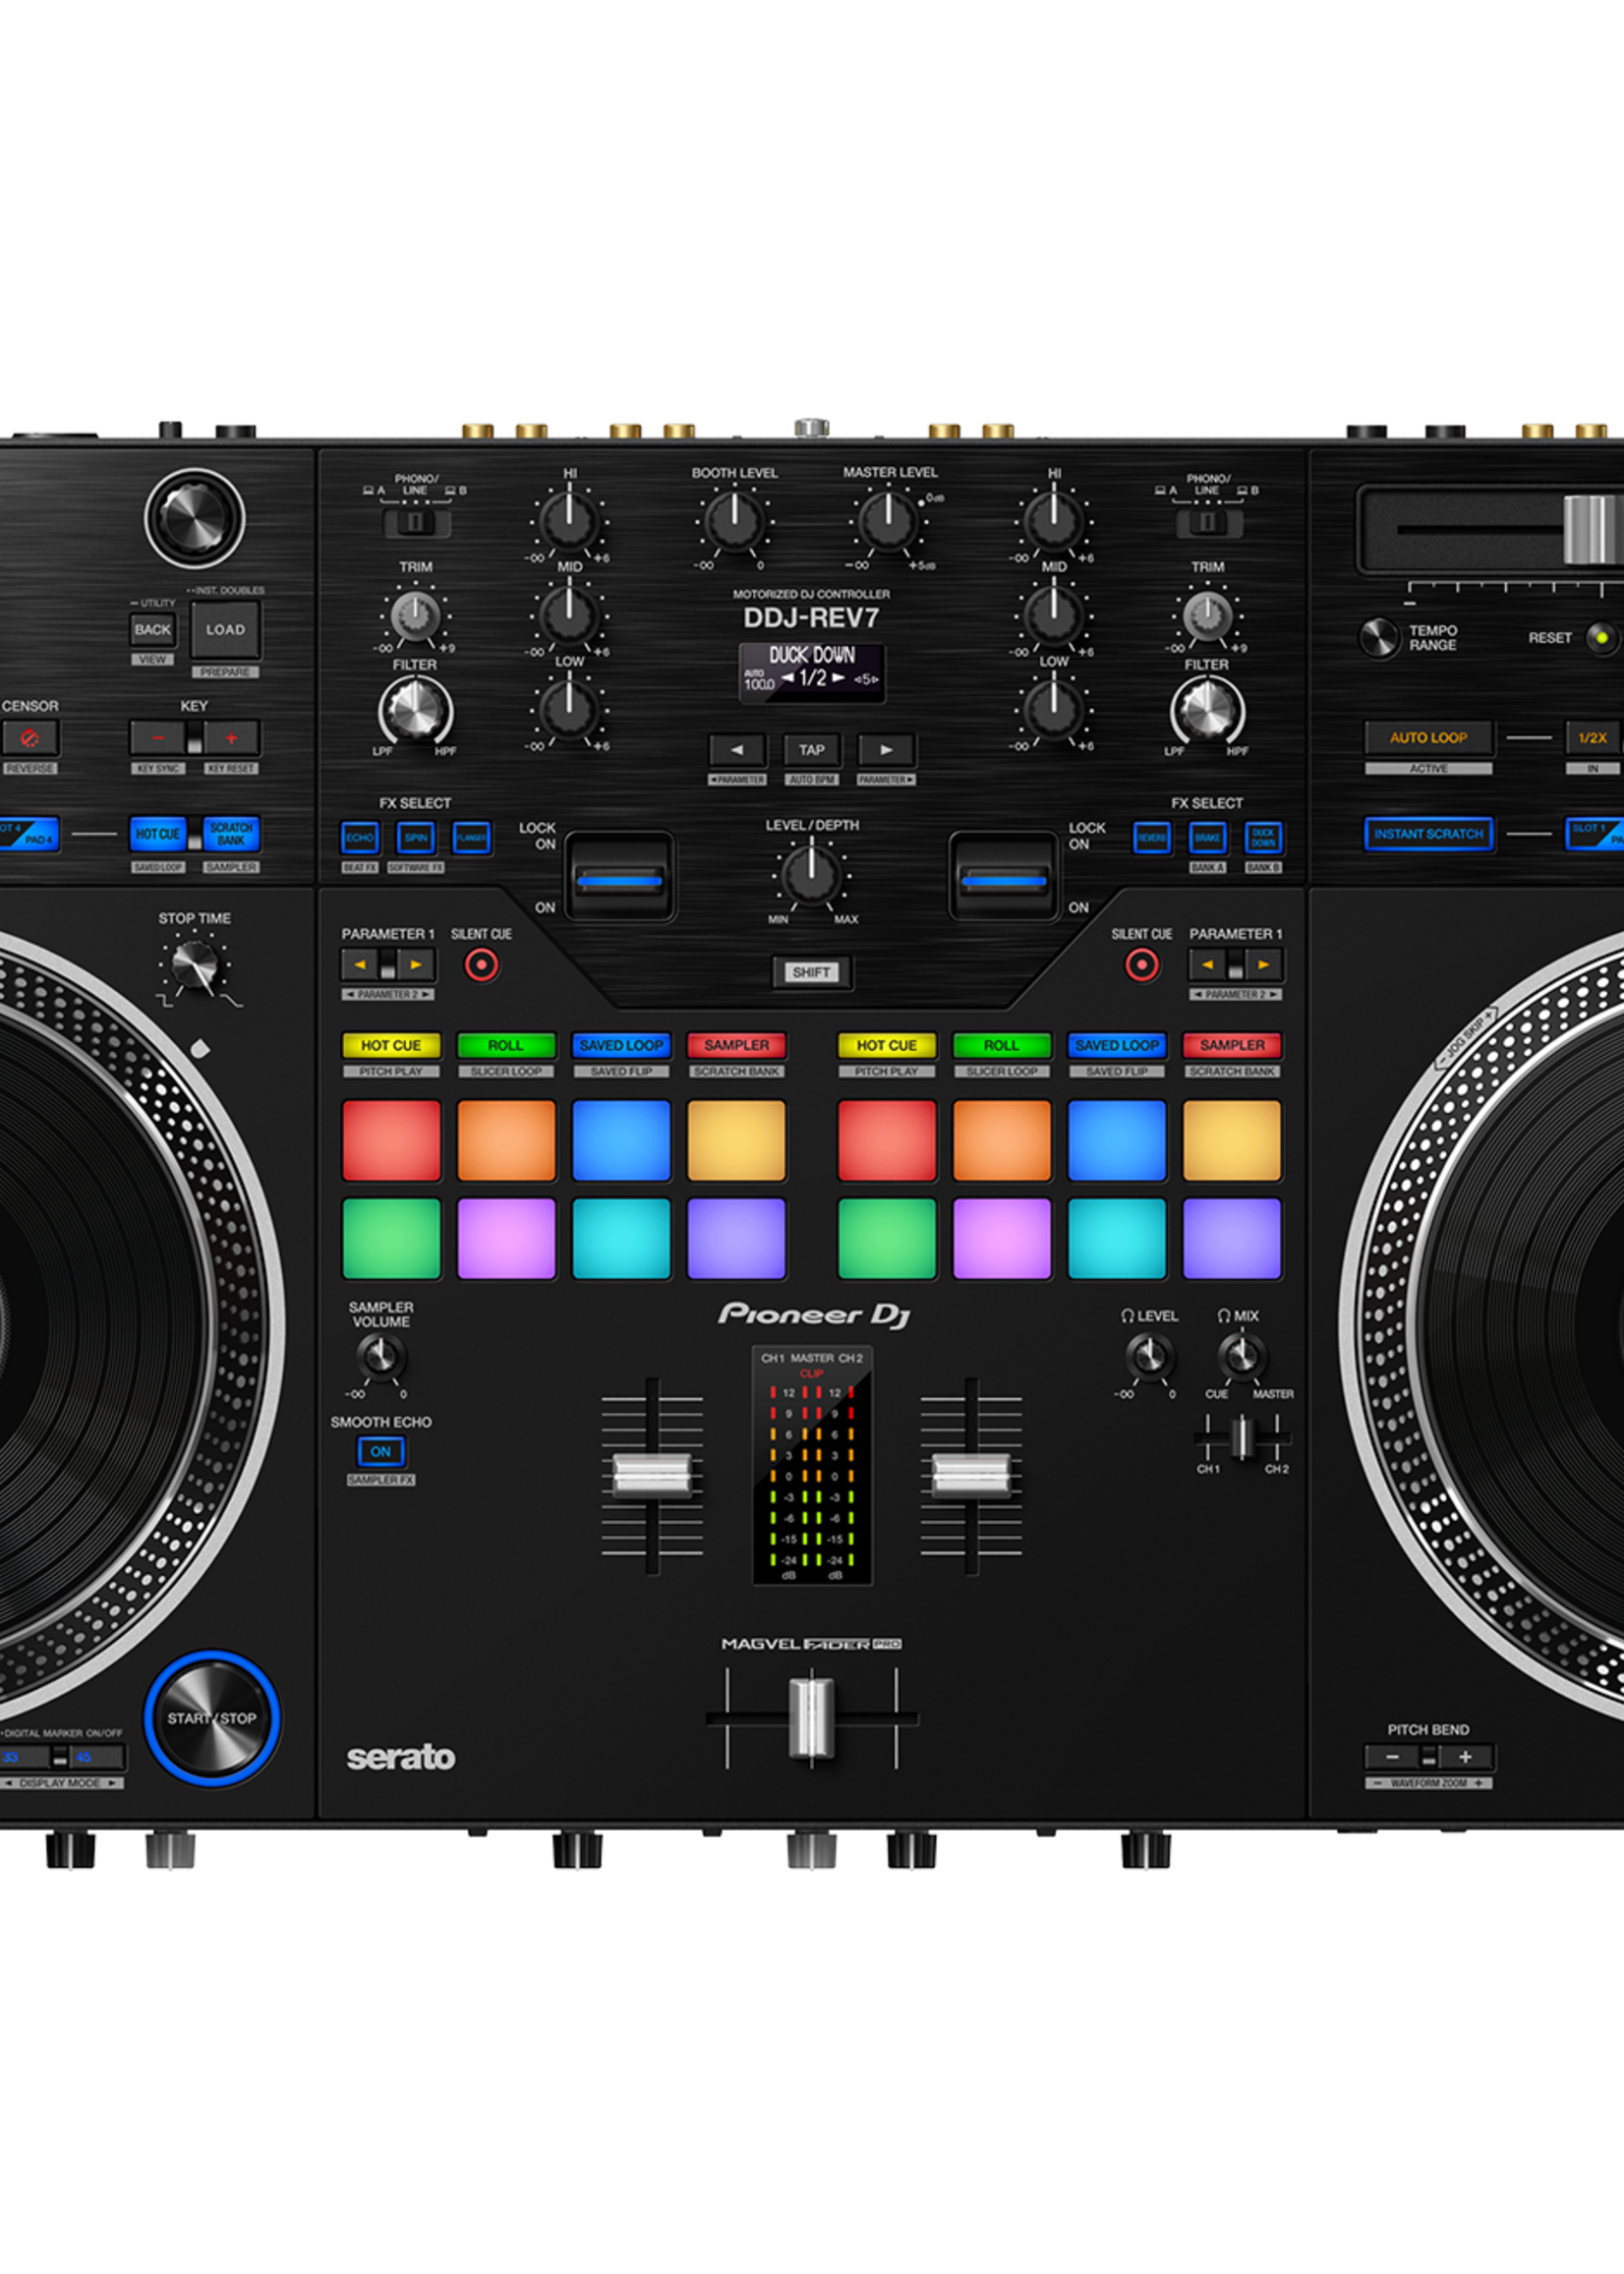Select the ECHO effect button
This screenshot has height=2274, width=1624.
click(360, 838)
